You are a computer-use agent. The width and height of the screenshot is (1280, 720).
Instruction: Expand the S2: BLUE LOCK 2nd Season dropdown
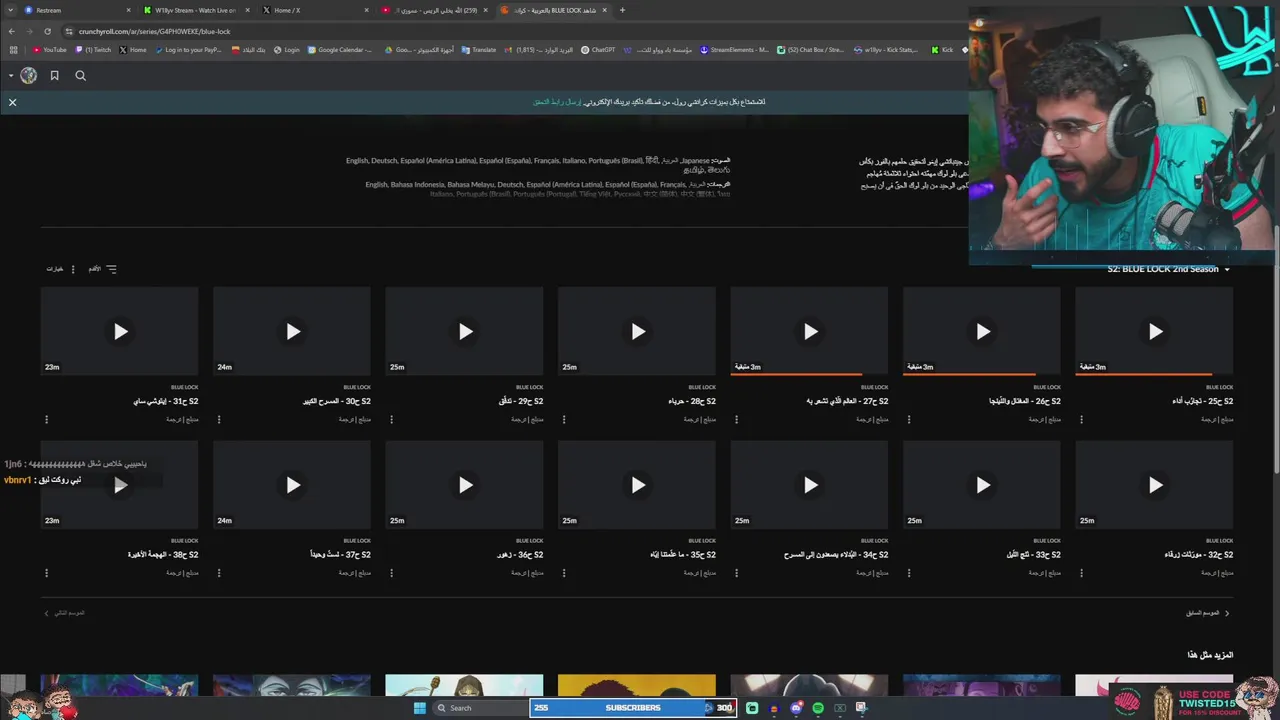[1169, 269]
